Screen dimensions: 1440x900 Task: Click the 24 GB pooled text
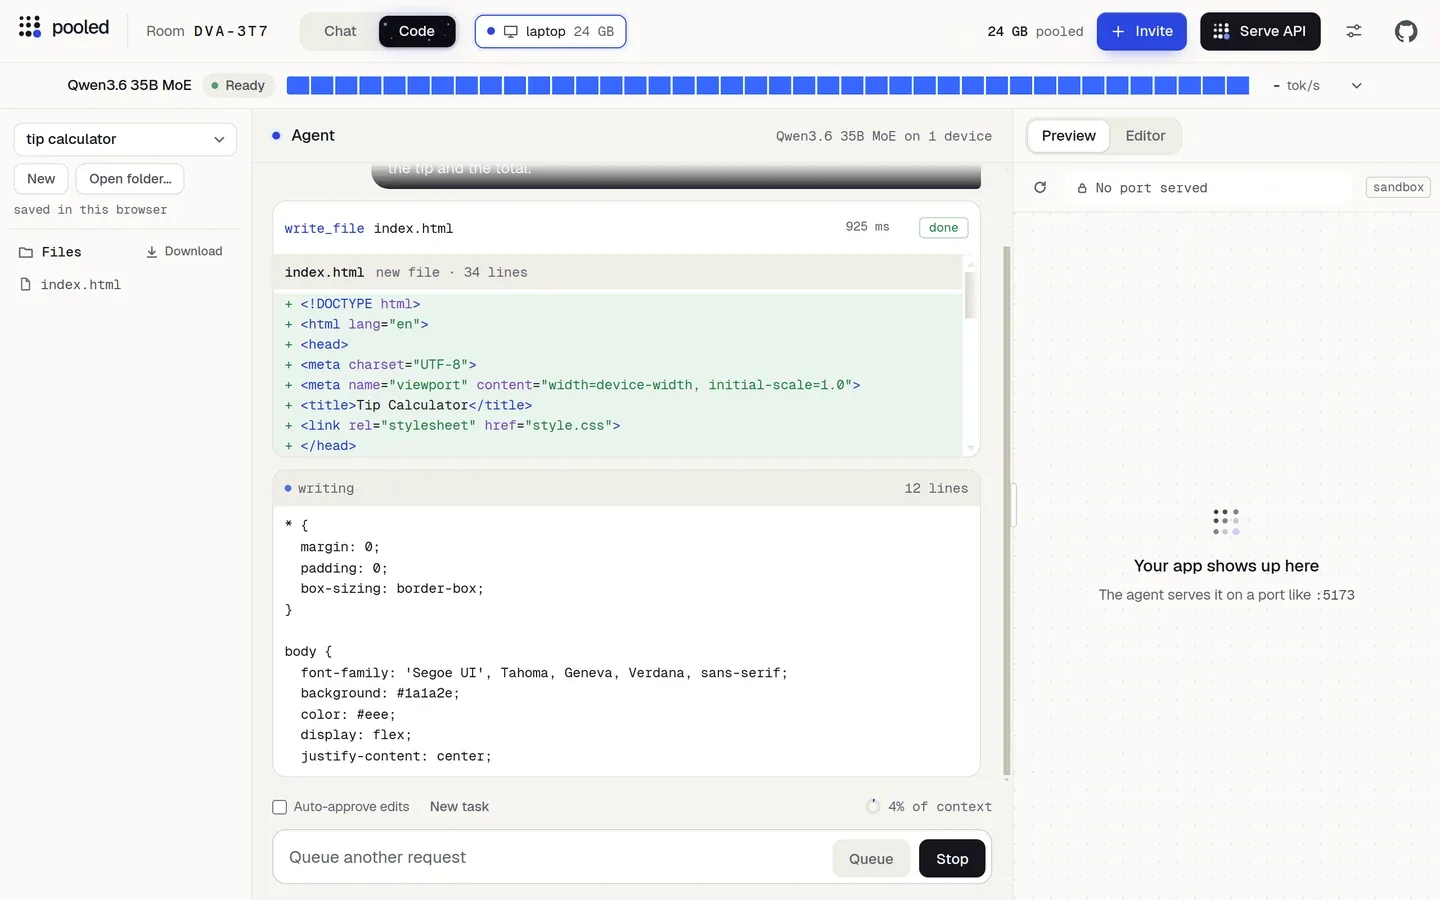[1035, 31]
